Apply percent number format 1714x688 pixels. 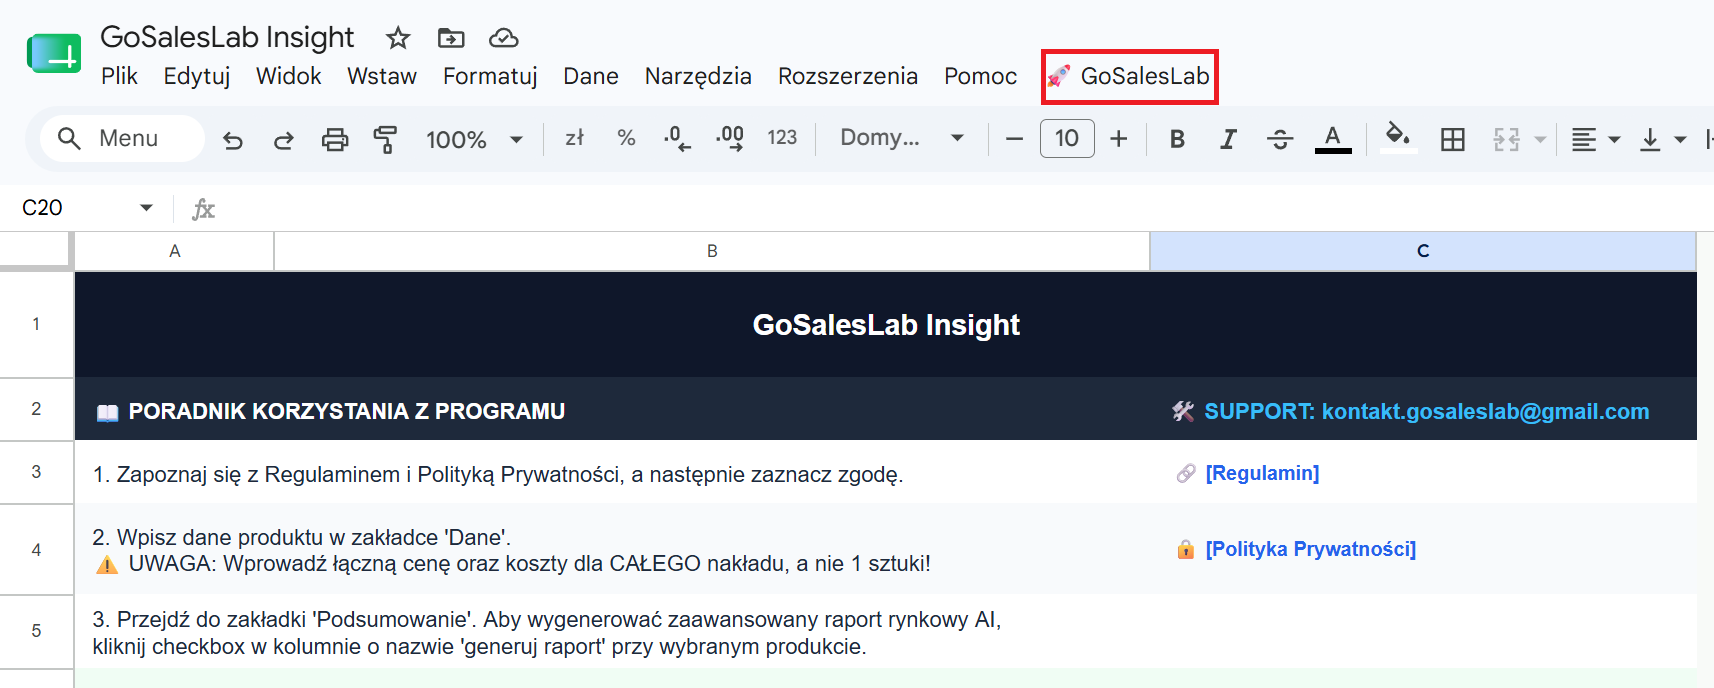[626, 138]
